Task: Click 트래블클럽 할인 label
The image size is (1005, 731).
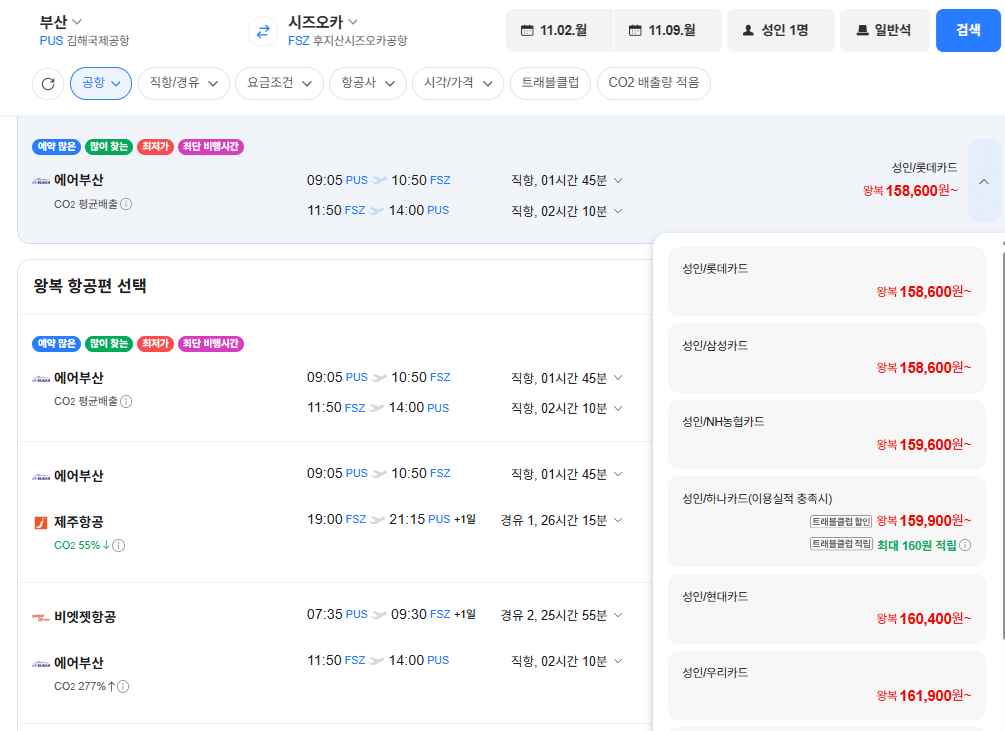Action: point(841,522)
